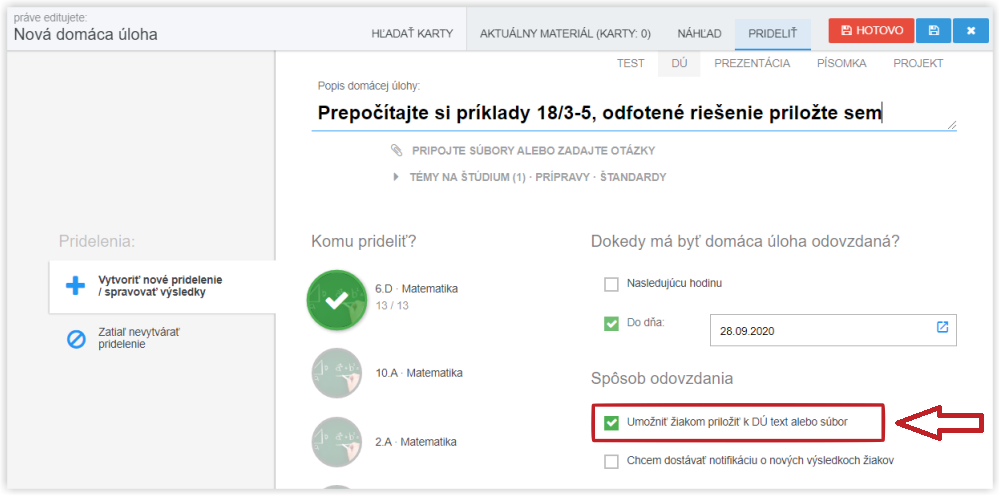Switch to the Náhľad tab

700,34
